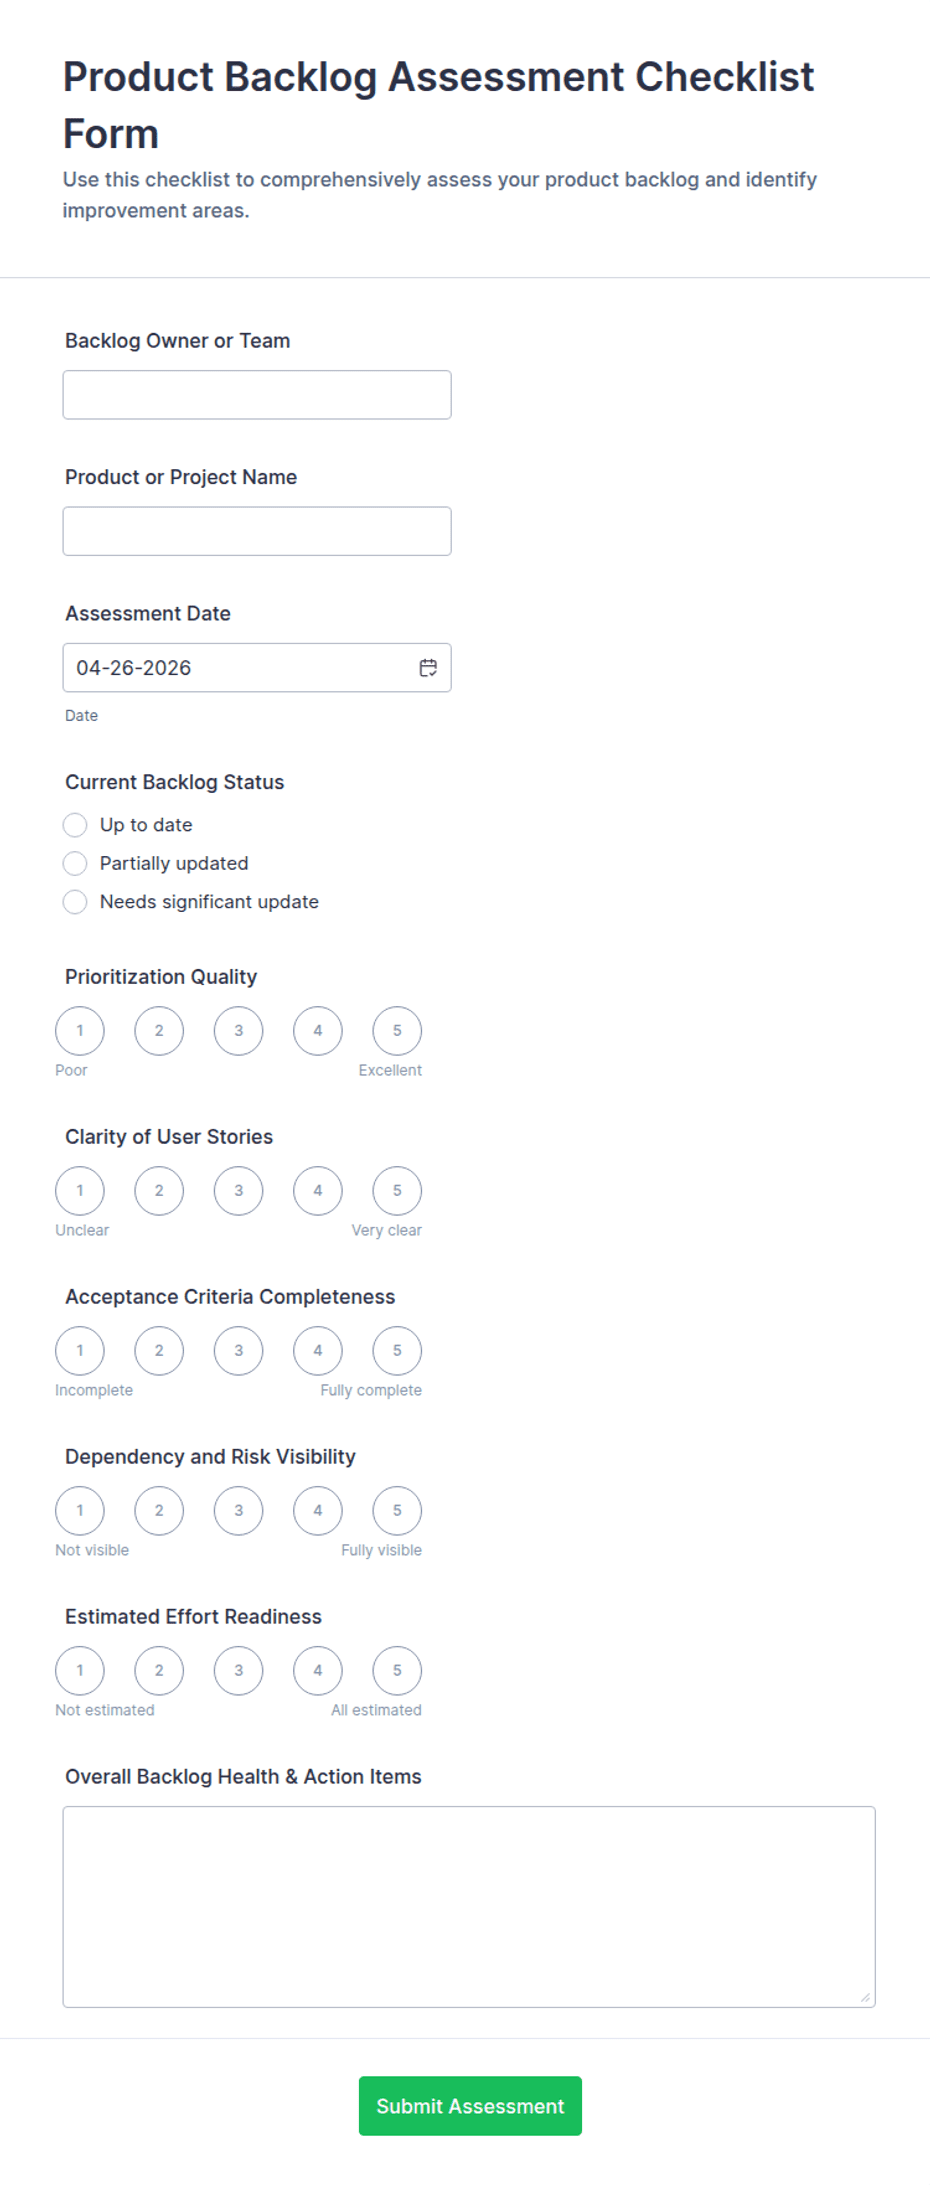The image size is (930, 2185).
Task: Set Dependency and Risk Visibility to 4
Action: pyautogui.click(x=318, y=1511)
